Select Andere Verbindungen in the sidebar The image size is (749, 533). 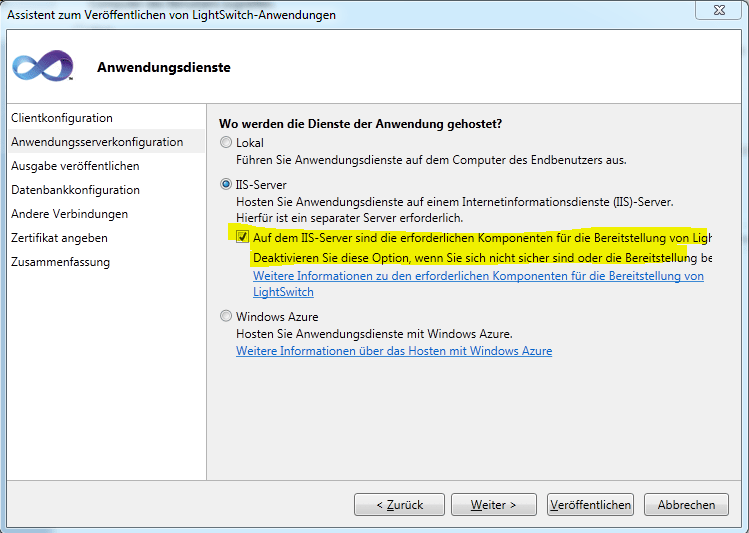point(69,213)
